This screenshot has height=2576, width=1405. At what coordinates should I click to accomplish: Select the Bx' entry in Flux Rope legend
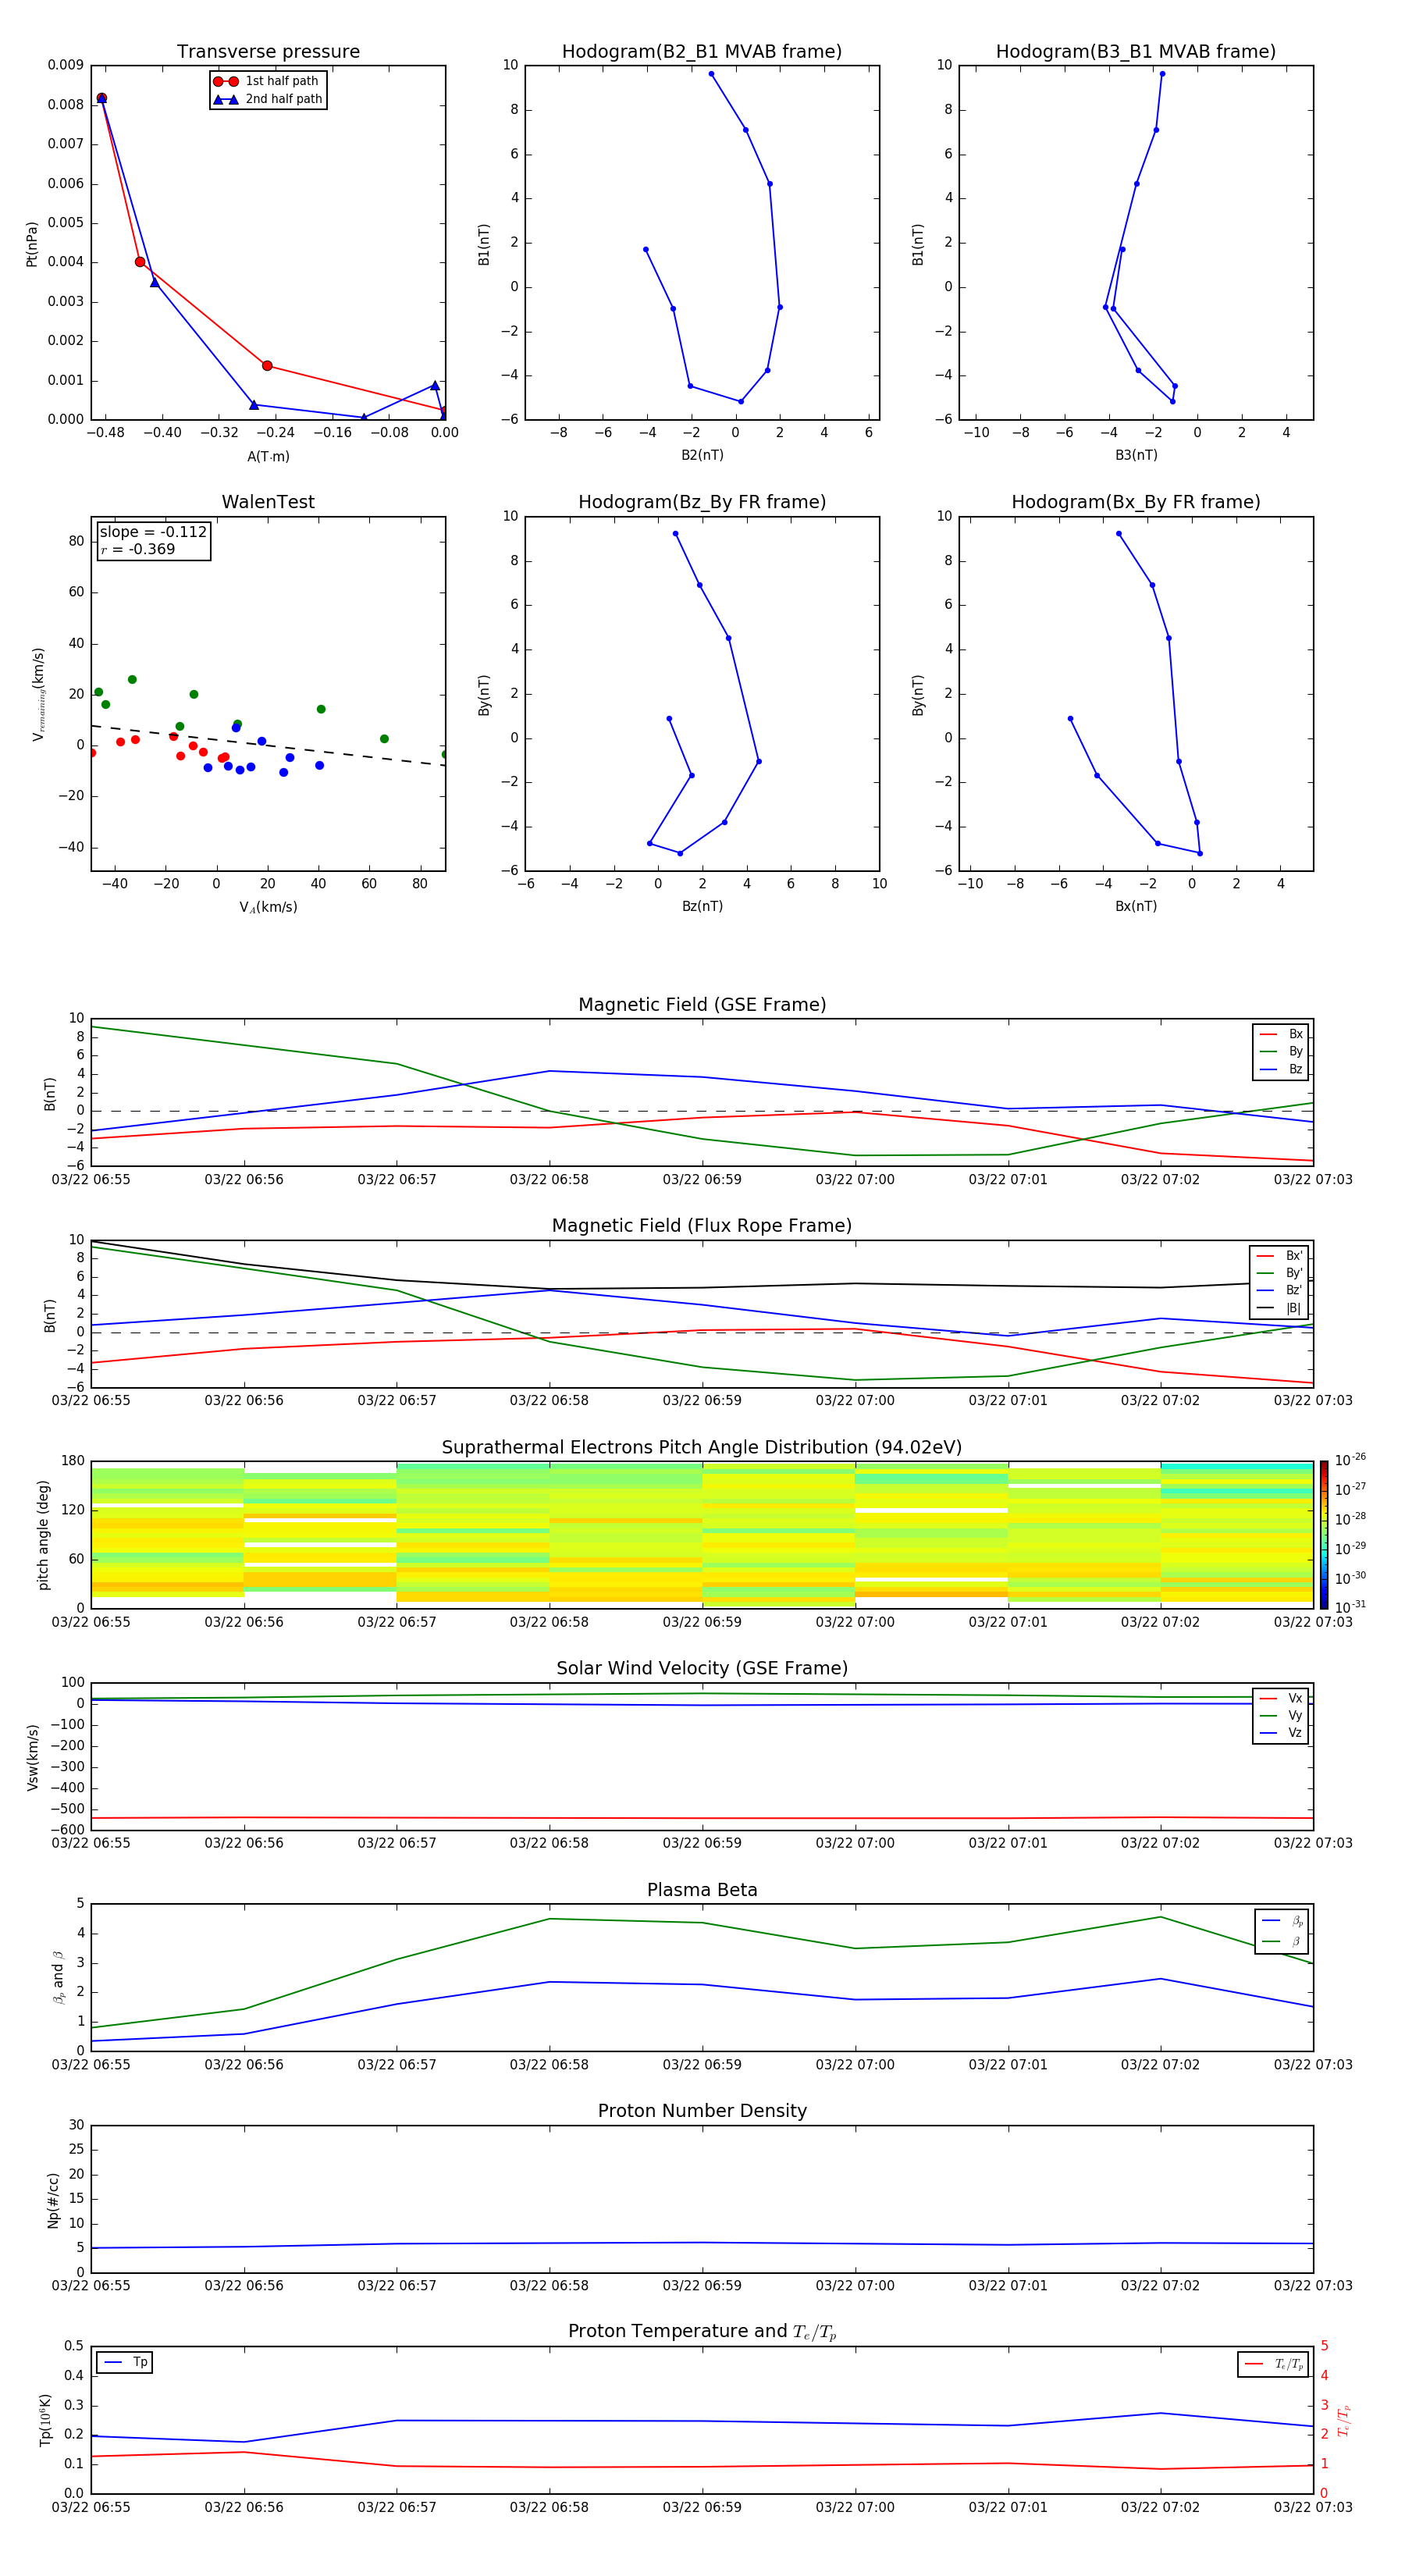tap(1280, 1256)
